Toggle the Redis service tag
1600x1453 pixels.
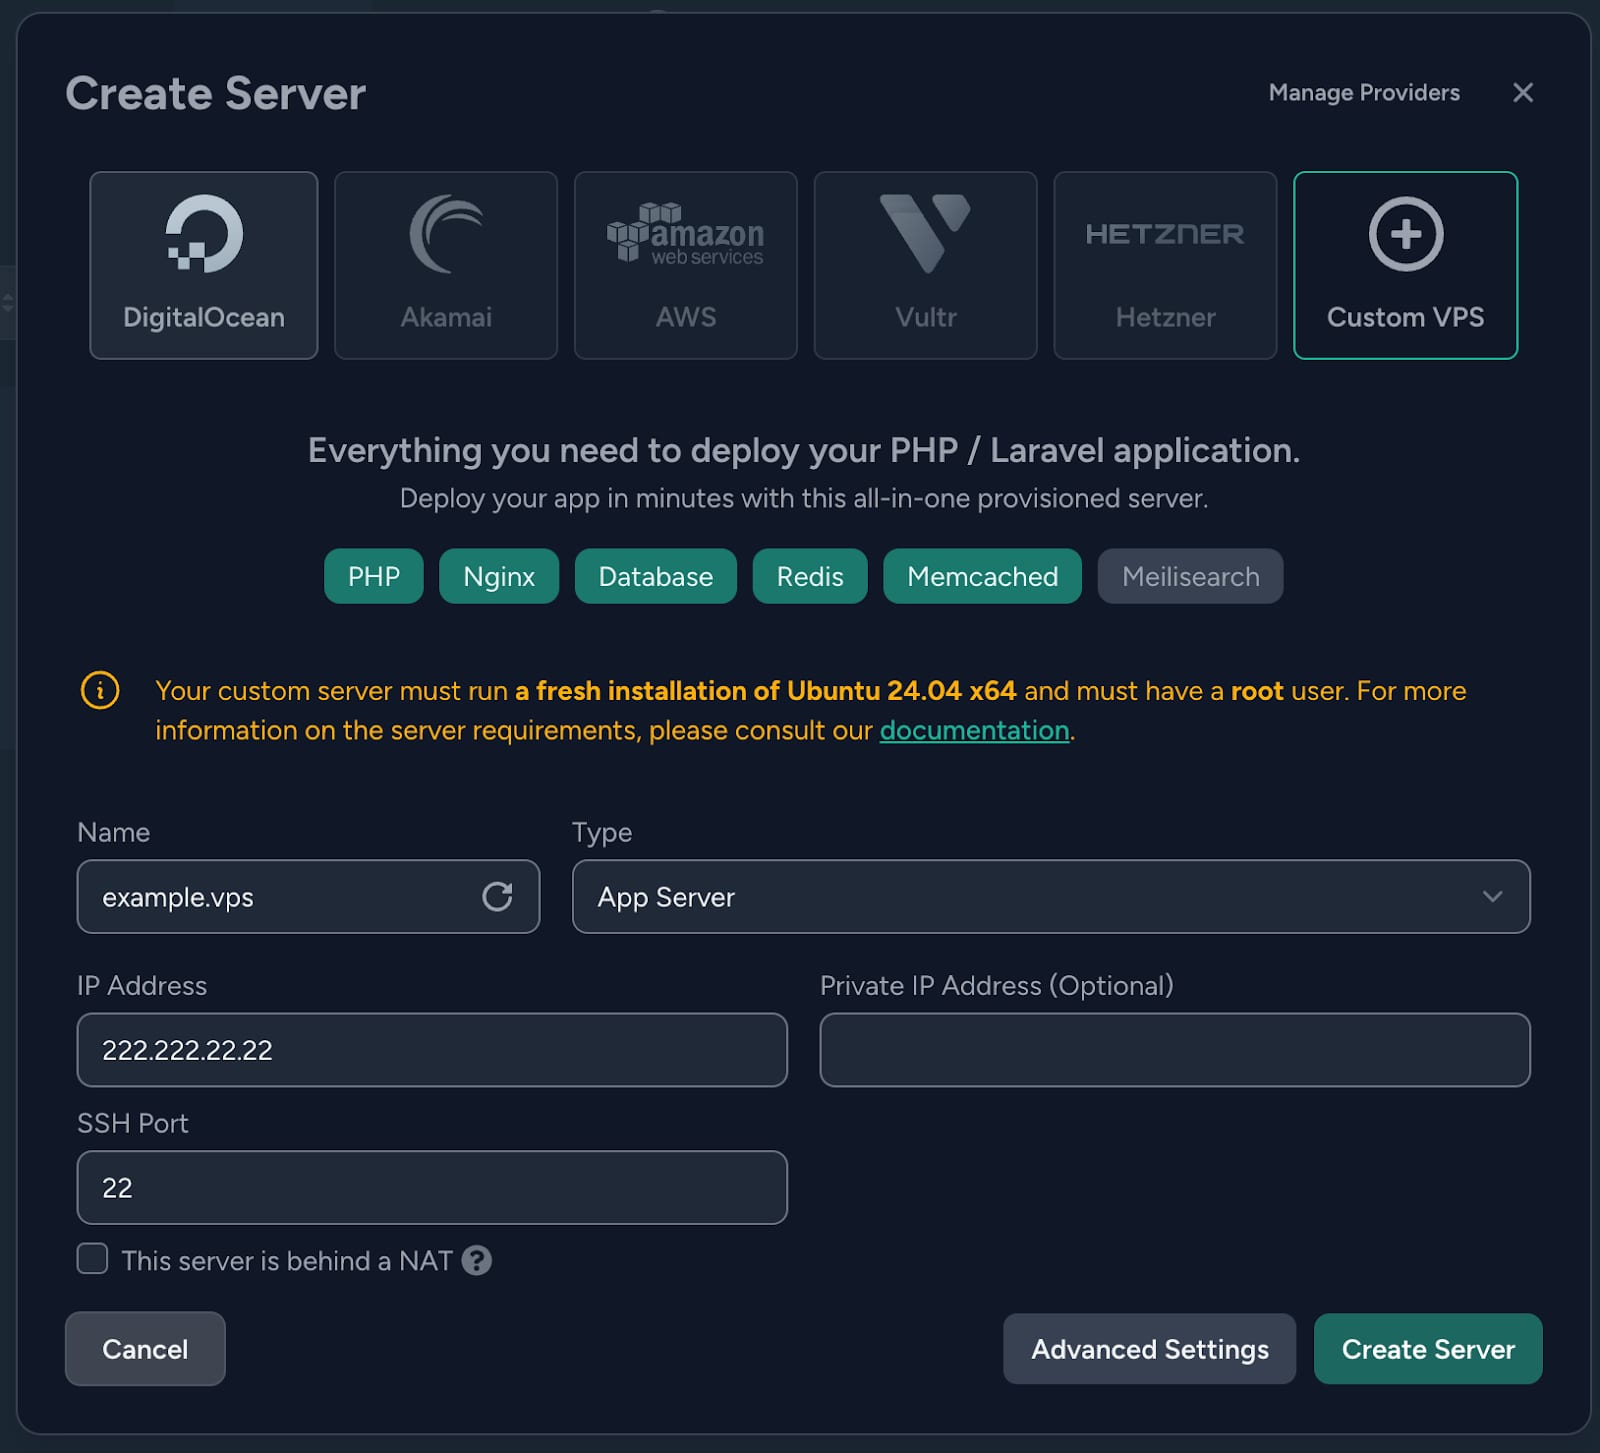(809, 576)
